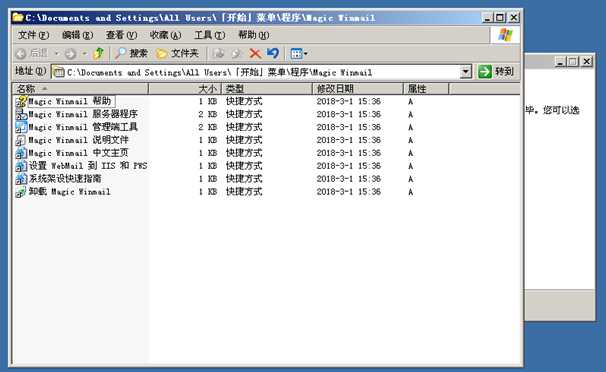
Task: Open the 帮助(H) menu
Action: 254,35
